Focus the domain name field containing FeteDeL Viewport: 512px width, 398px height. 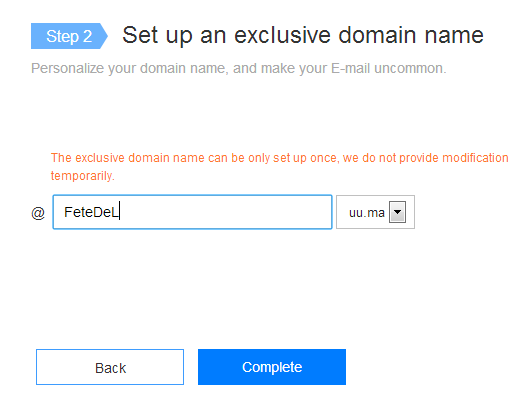[192, 212]
